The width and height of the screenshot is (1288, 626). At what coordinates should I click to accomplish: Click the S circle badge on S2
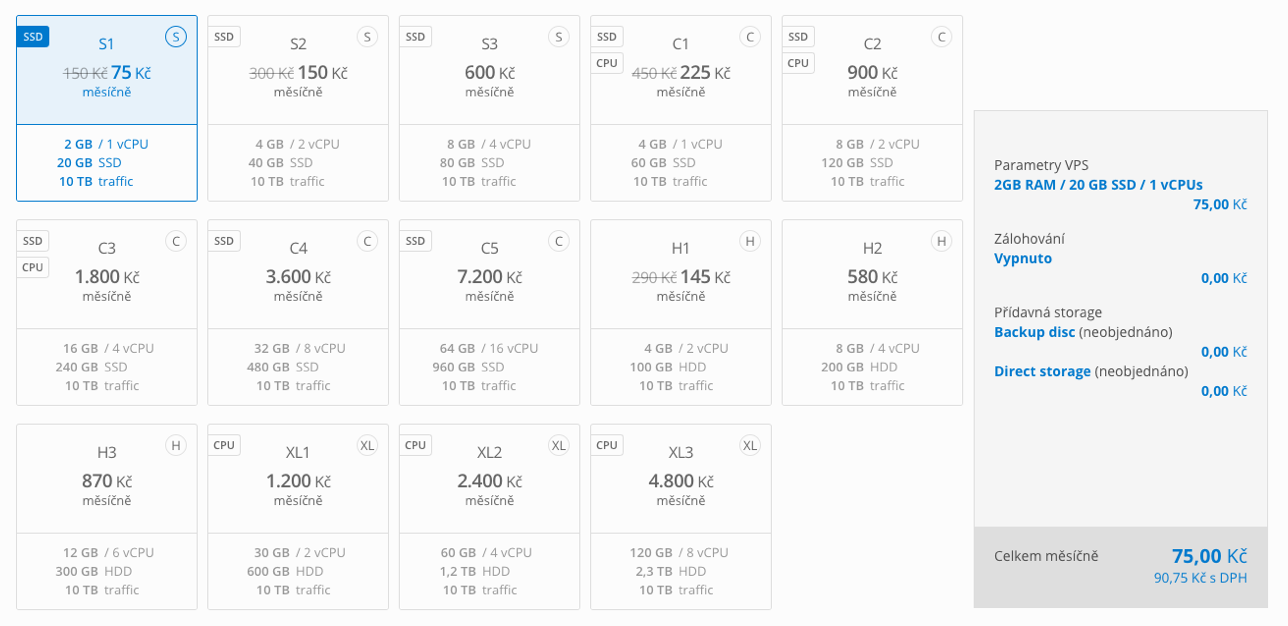pyautogui.click(x=368, y=37)
